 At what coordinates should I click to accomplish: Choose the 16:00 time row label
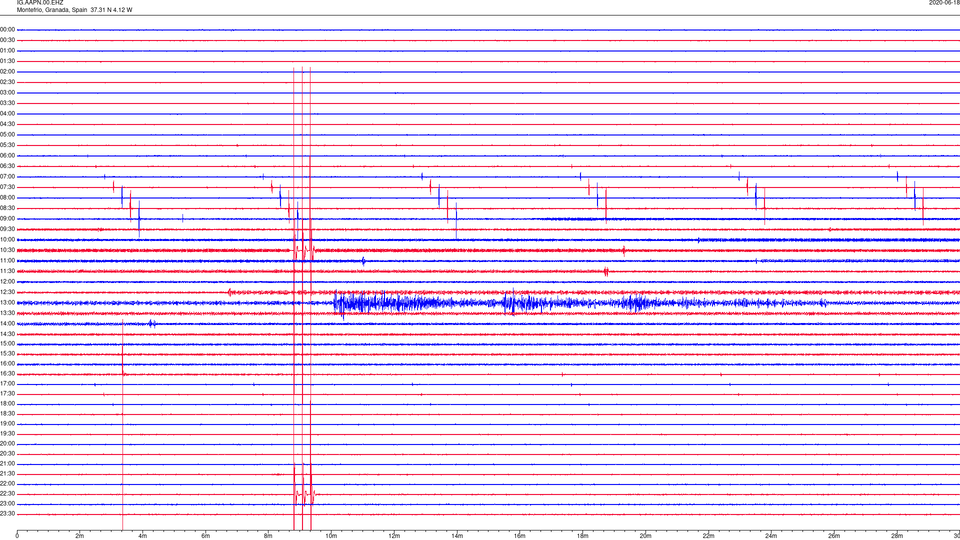click(x=8, y=364)
